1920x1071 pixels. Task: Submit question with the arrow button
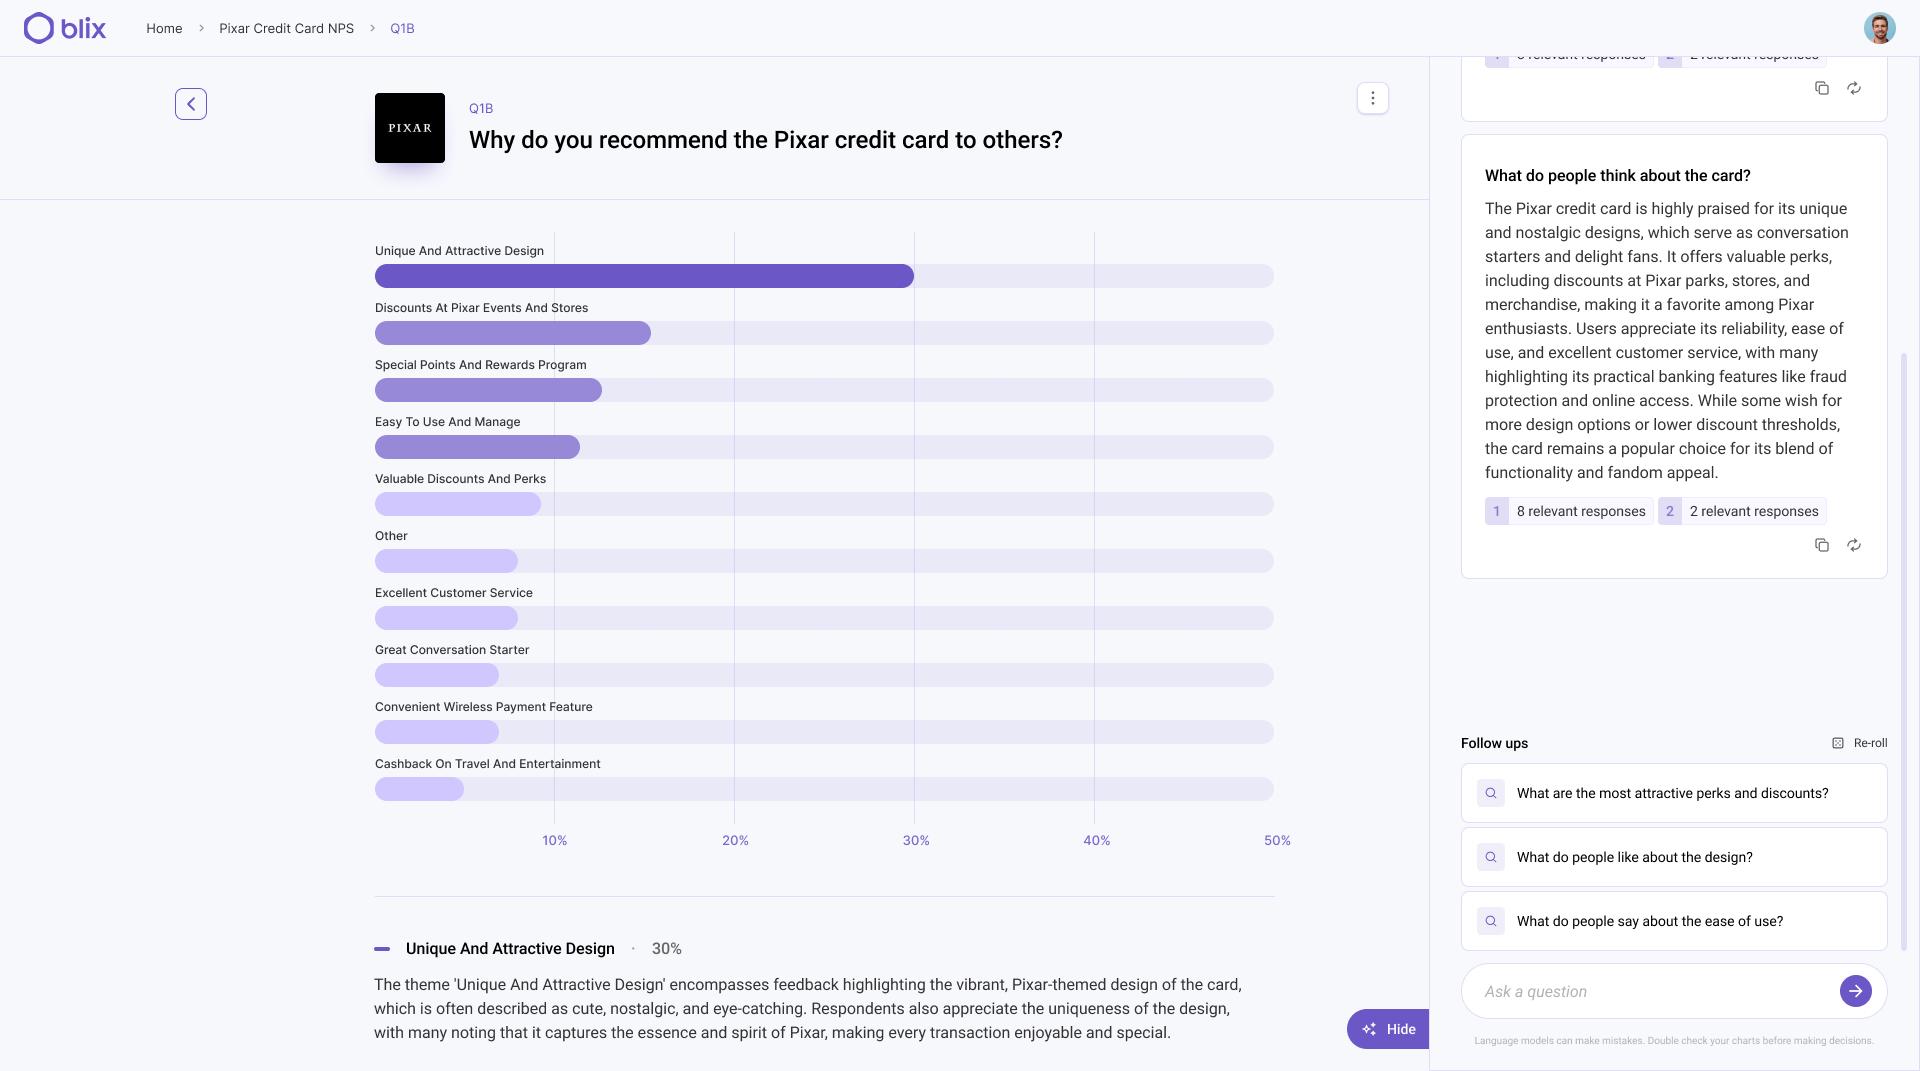coord(1855,991)
